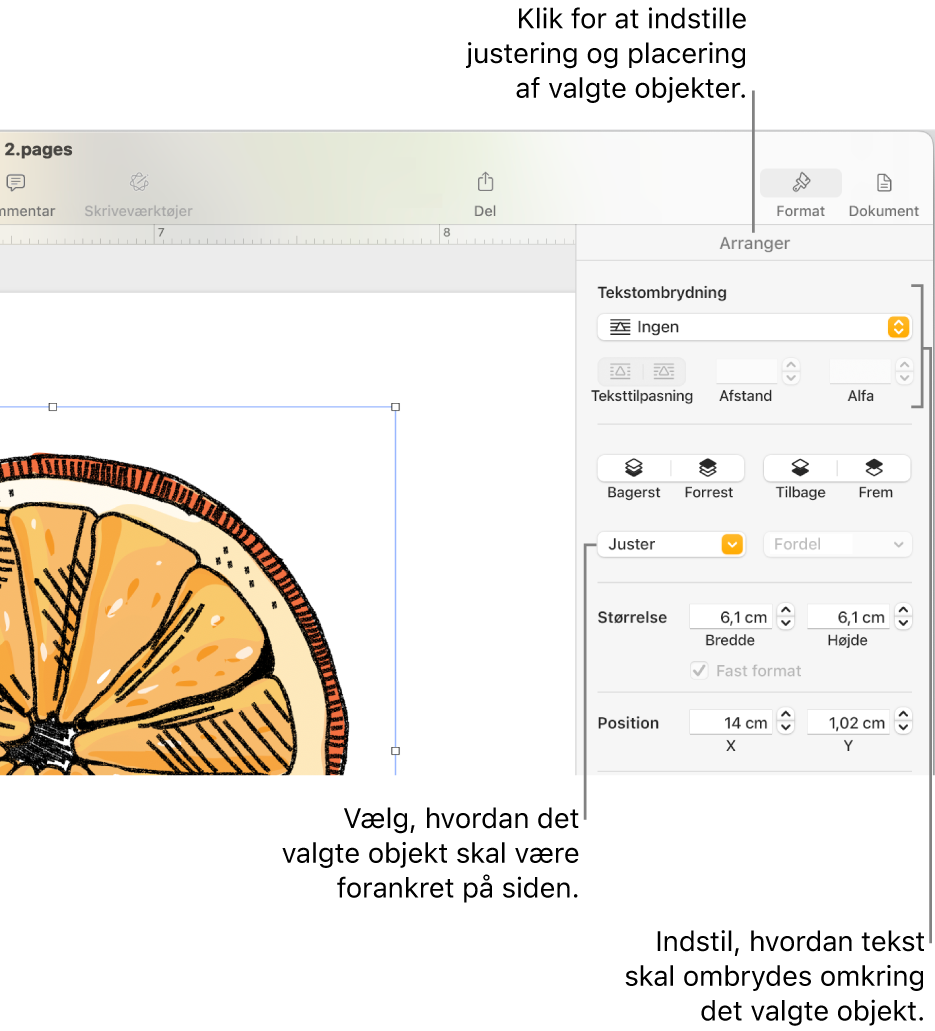Decrease Y position with stepper down

pos(904,729)
